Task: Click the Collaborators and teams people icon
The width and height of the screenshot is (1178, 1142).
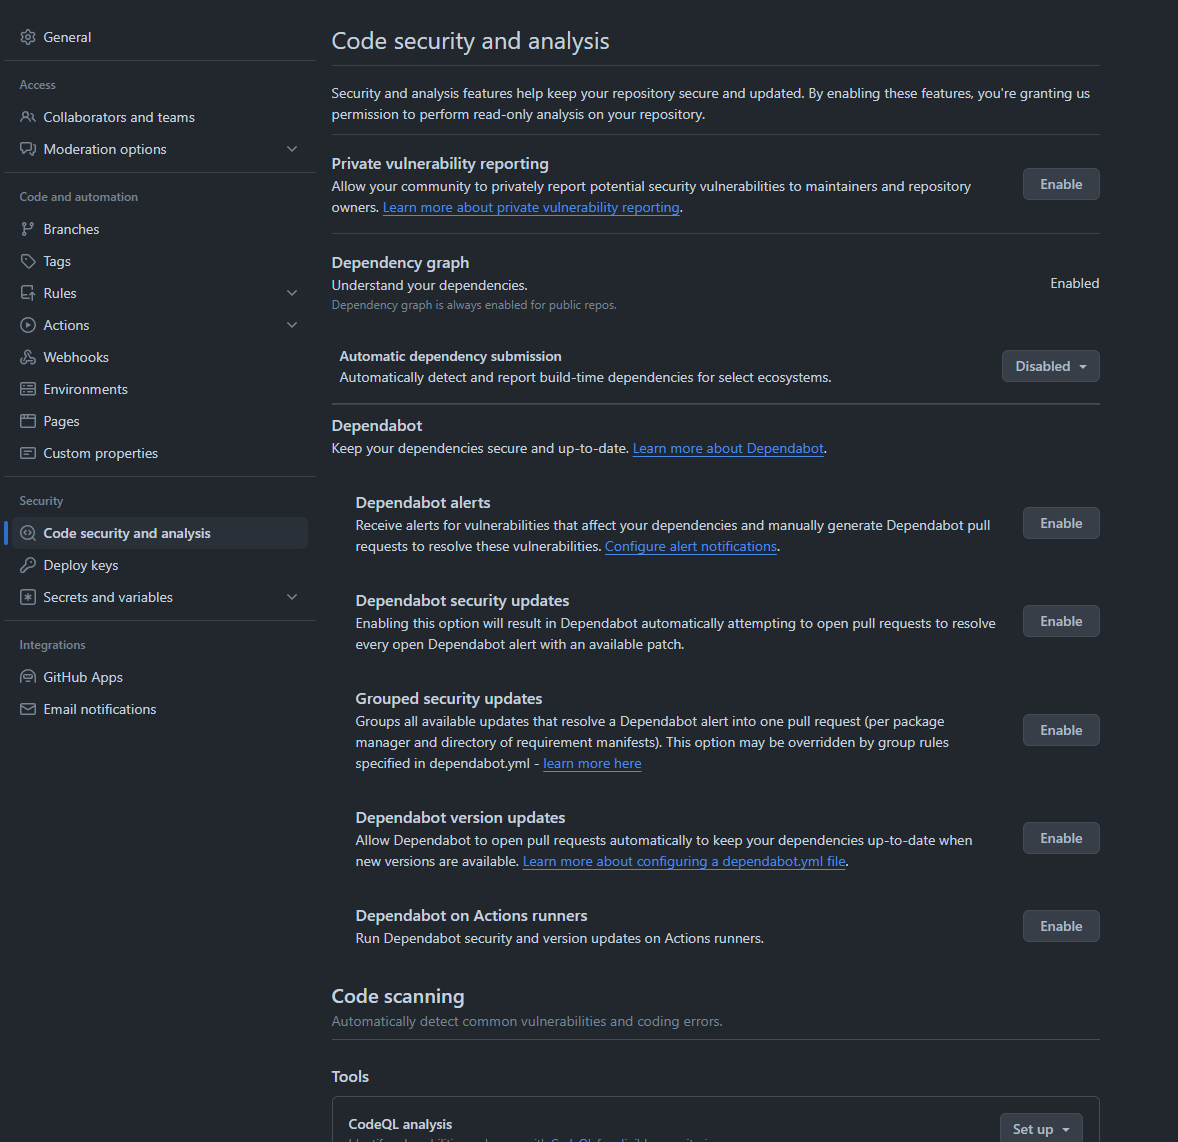Action: [28, 117]
